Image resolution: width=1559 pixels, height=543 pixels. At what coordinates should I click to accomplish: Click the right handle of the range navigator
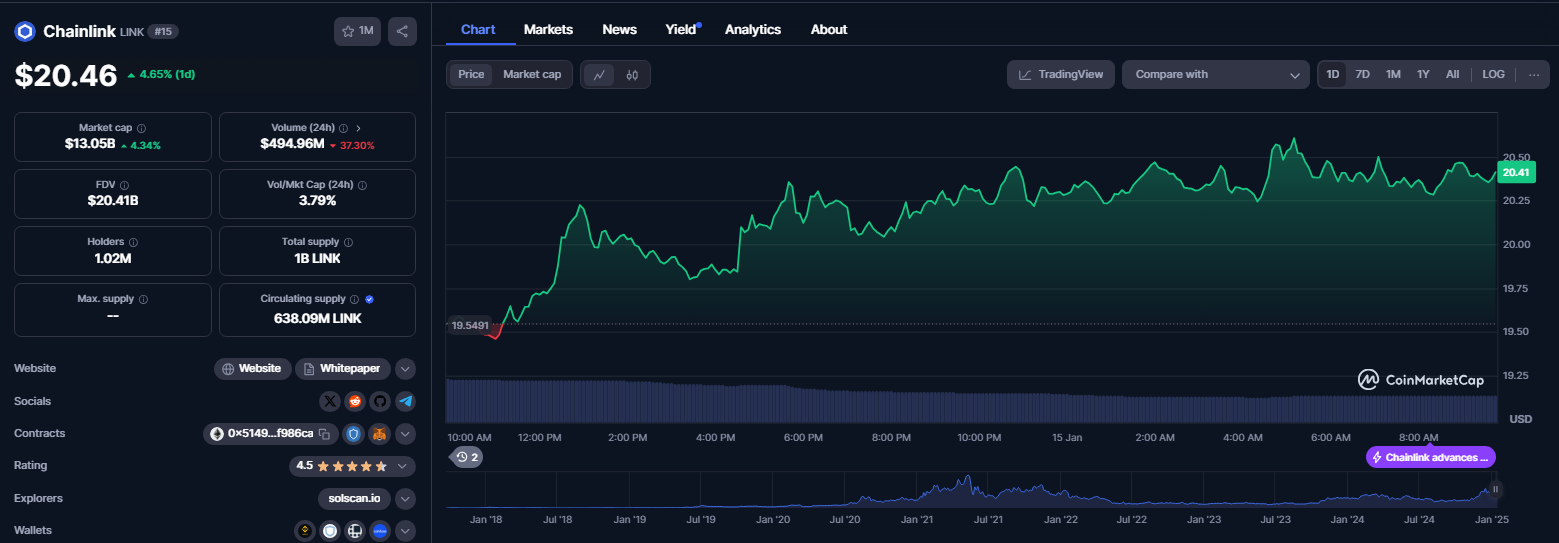coord(1496,489)
